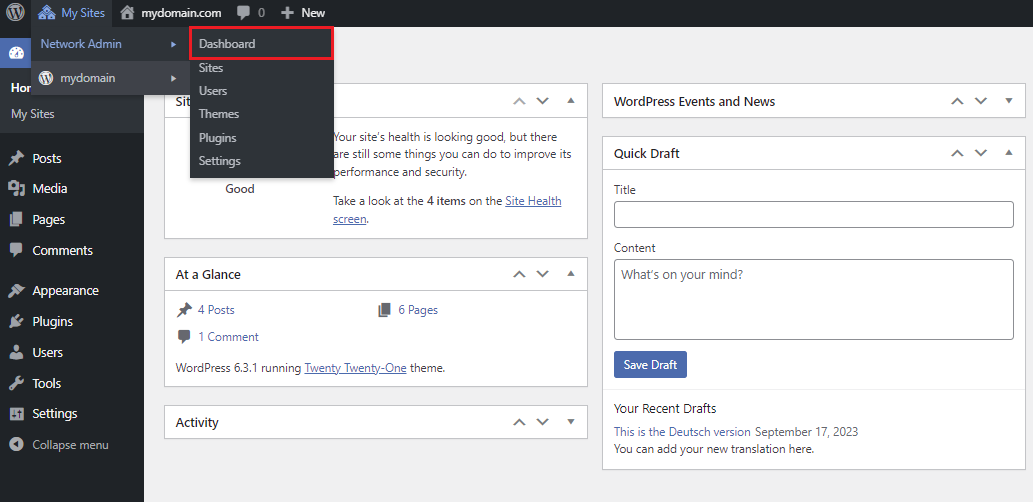1033x502 pixels.
Task: Open Settings from the sidebar menu
Action: (x=54, y=414)
